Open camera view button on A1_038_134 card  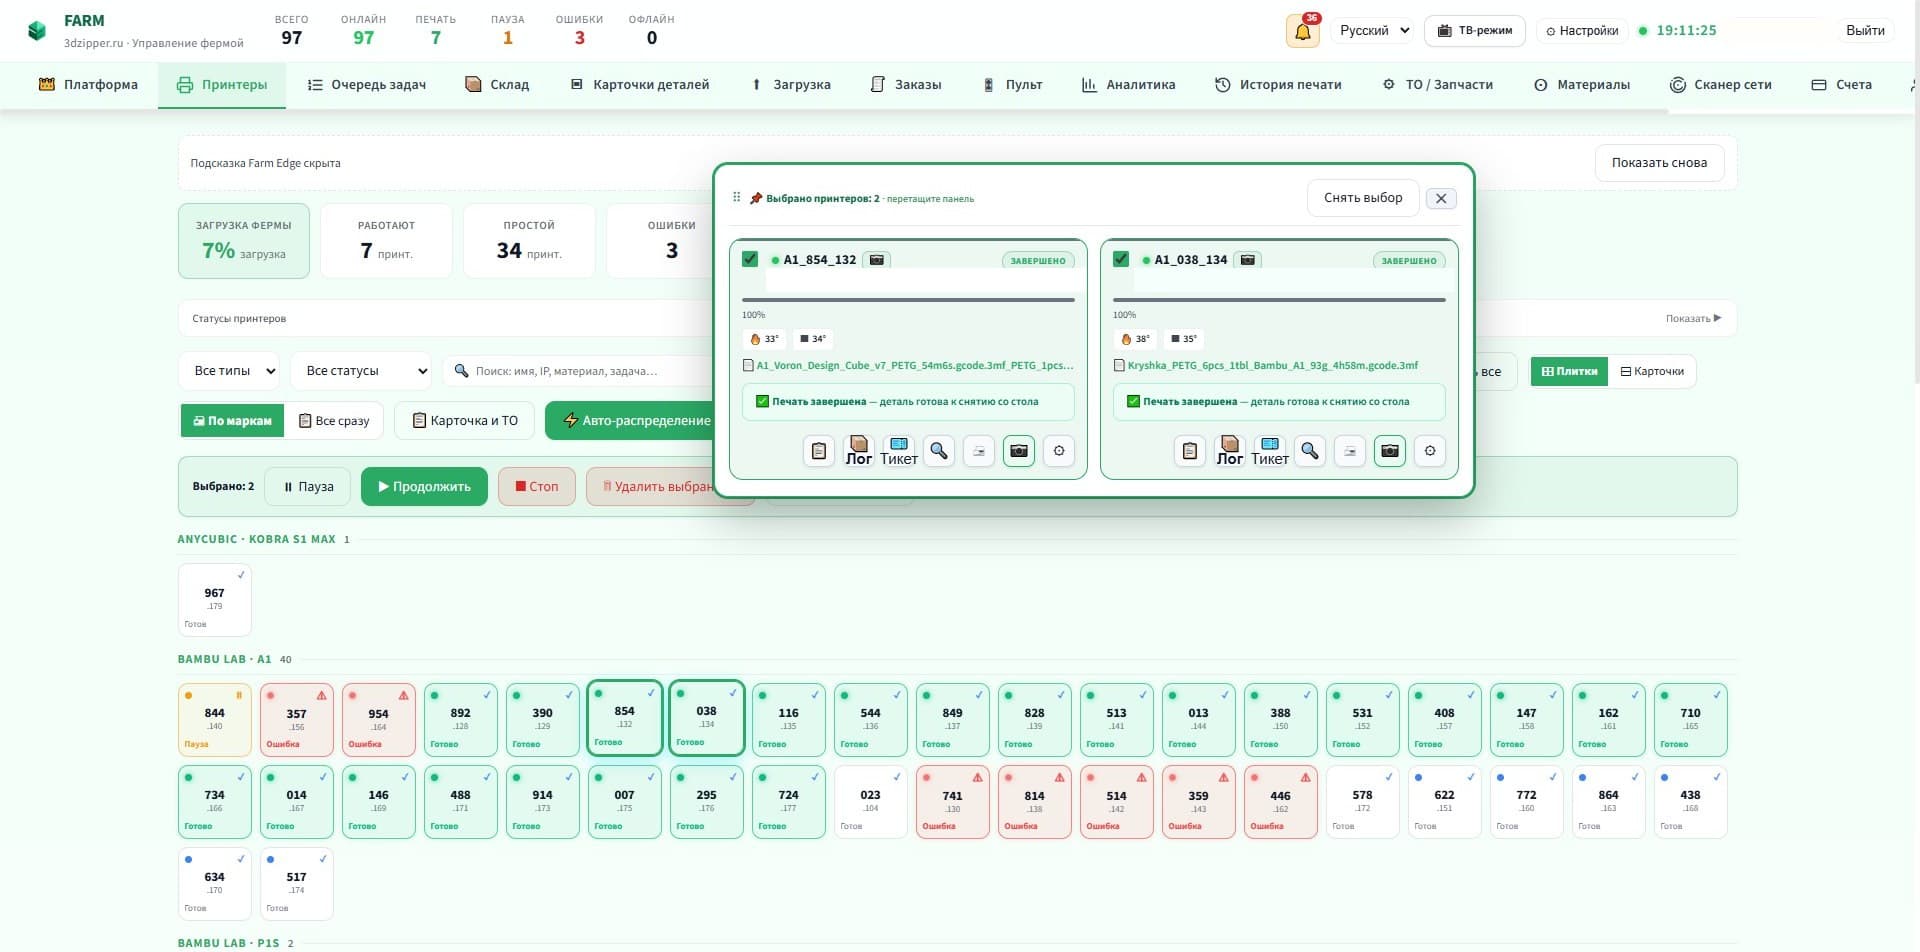click(x=1390, y=451)
